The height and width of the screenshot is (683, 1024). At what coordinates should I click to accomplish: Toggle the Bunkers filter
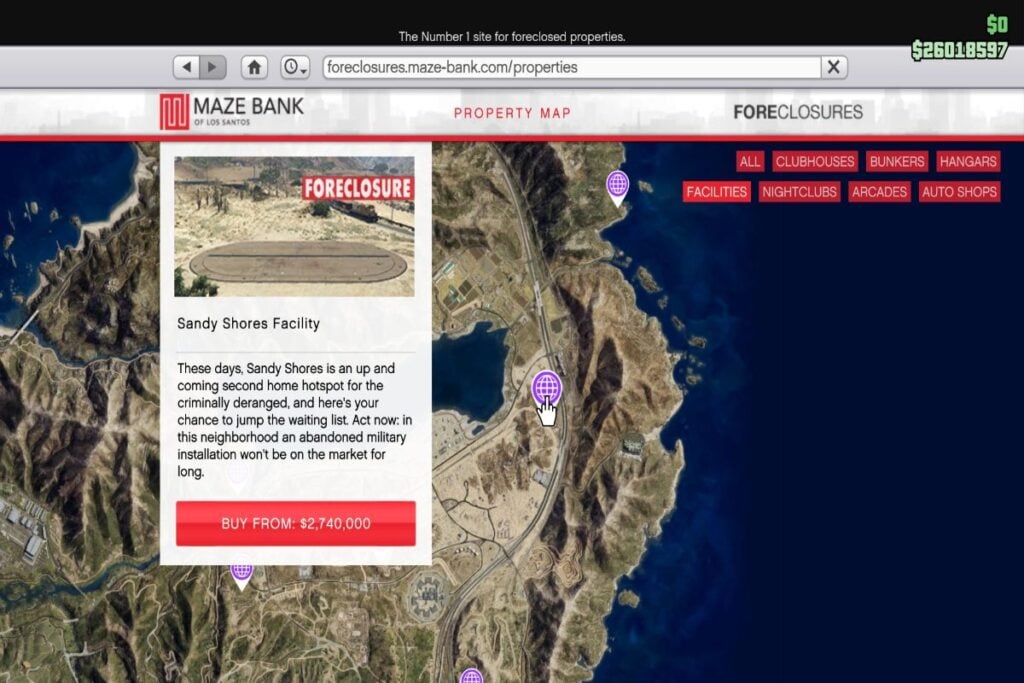(x=897, y=161)
